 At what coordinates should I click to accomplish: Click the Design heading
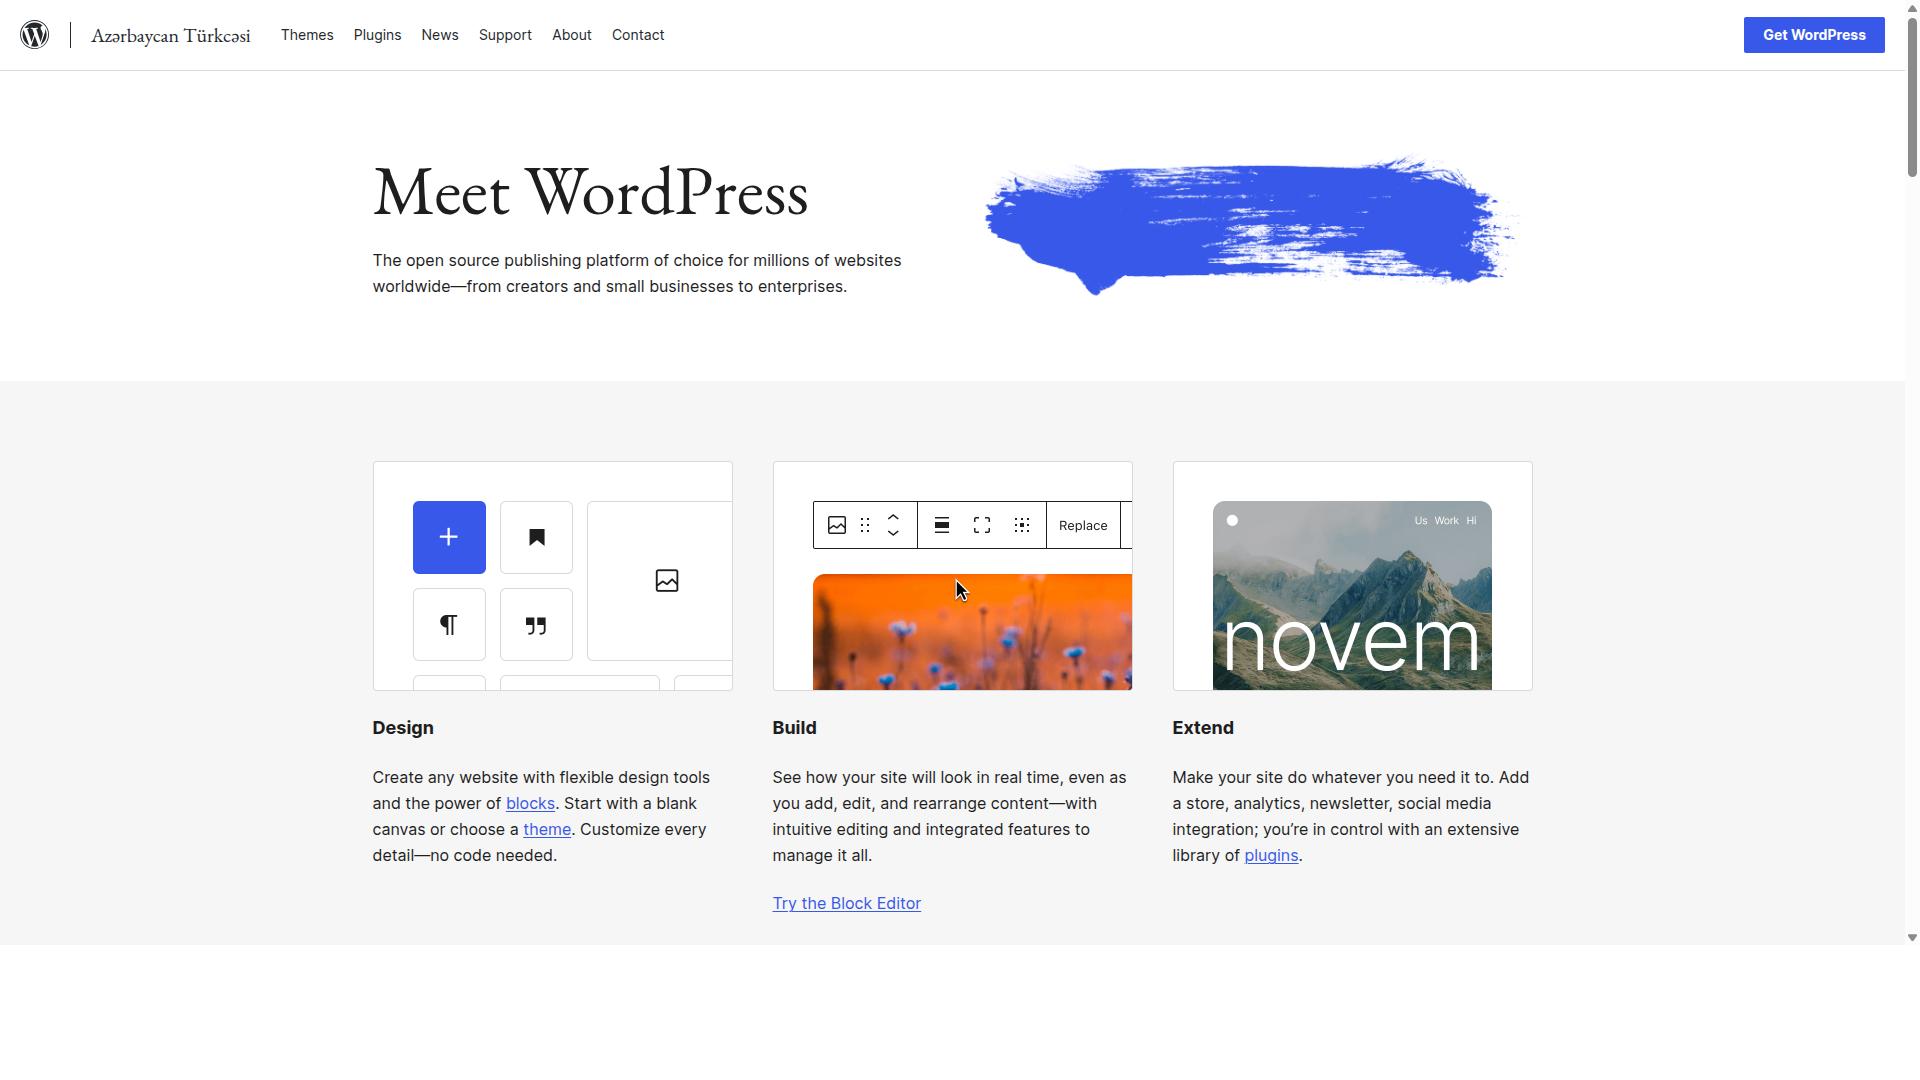pyautogui.click(x=403, y=728)
